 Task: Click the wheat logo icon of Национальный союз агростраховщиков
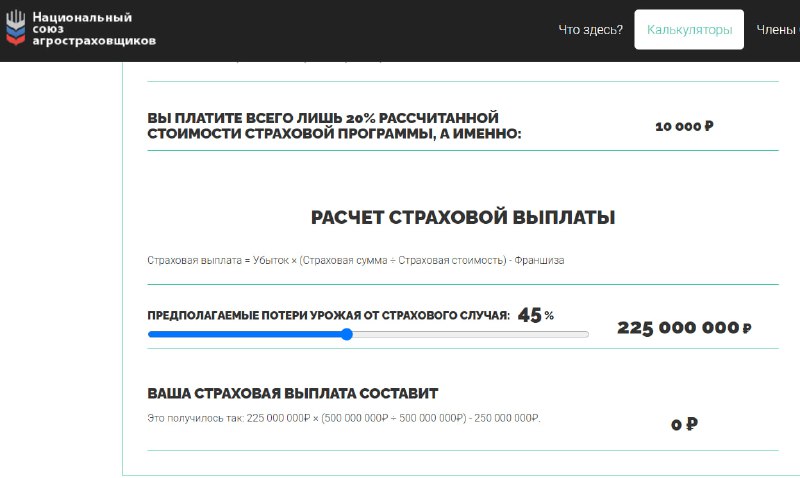15,28
